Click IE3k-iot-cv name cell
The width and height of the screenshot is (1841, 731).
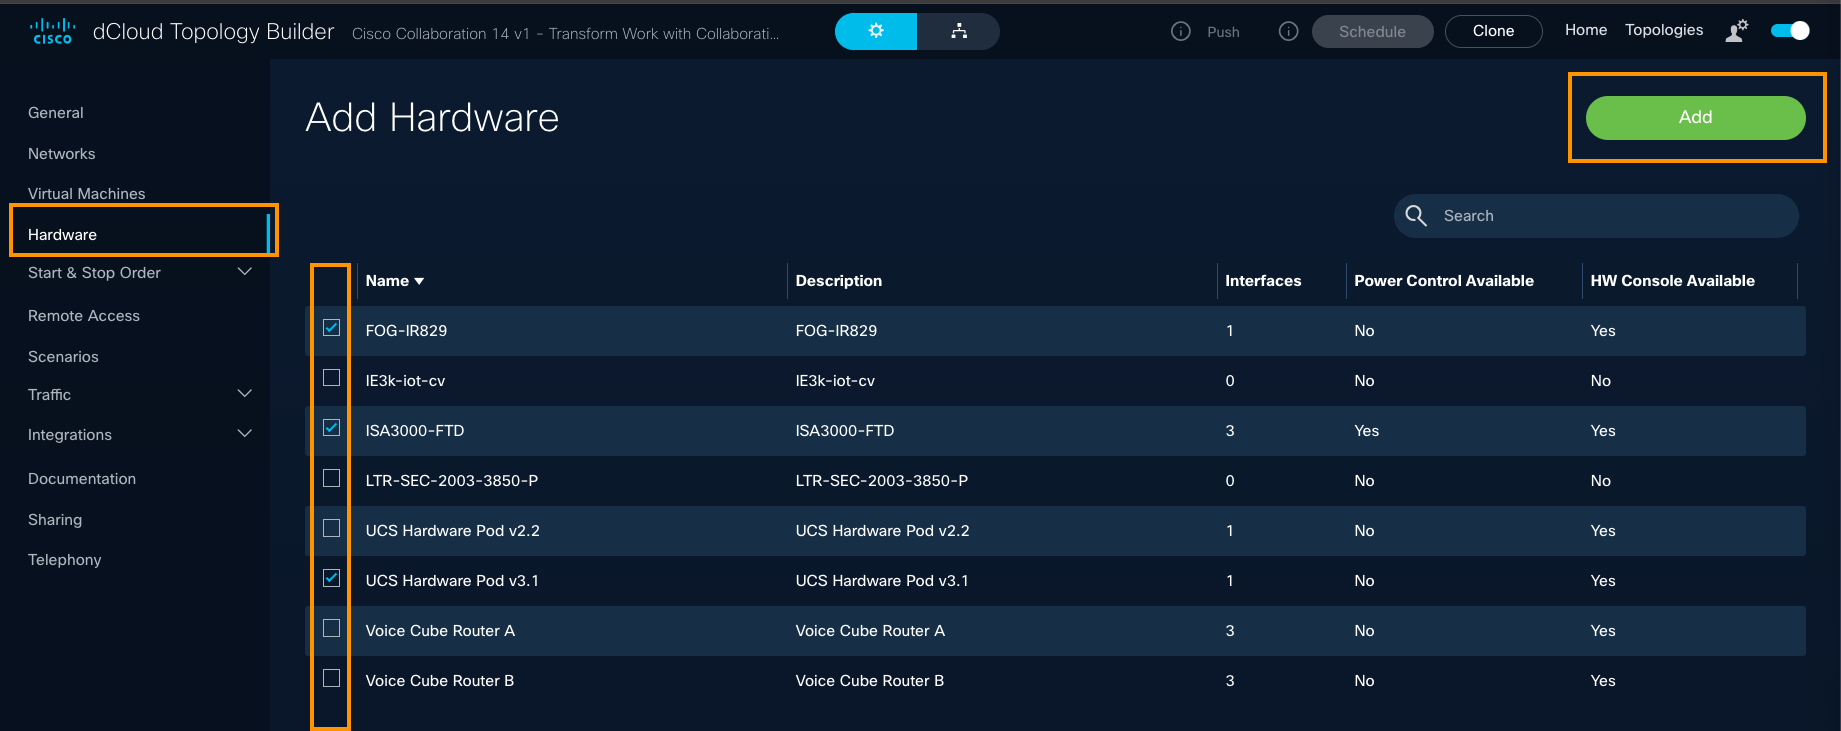click(405, 381)
